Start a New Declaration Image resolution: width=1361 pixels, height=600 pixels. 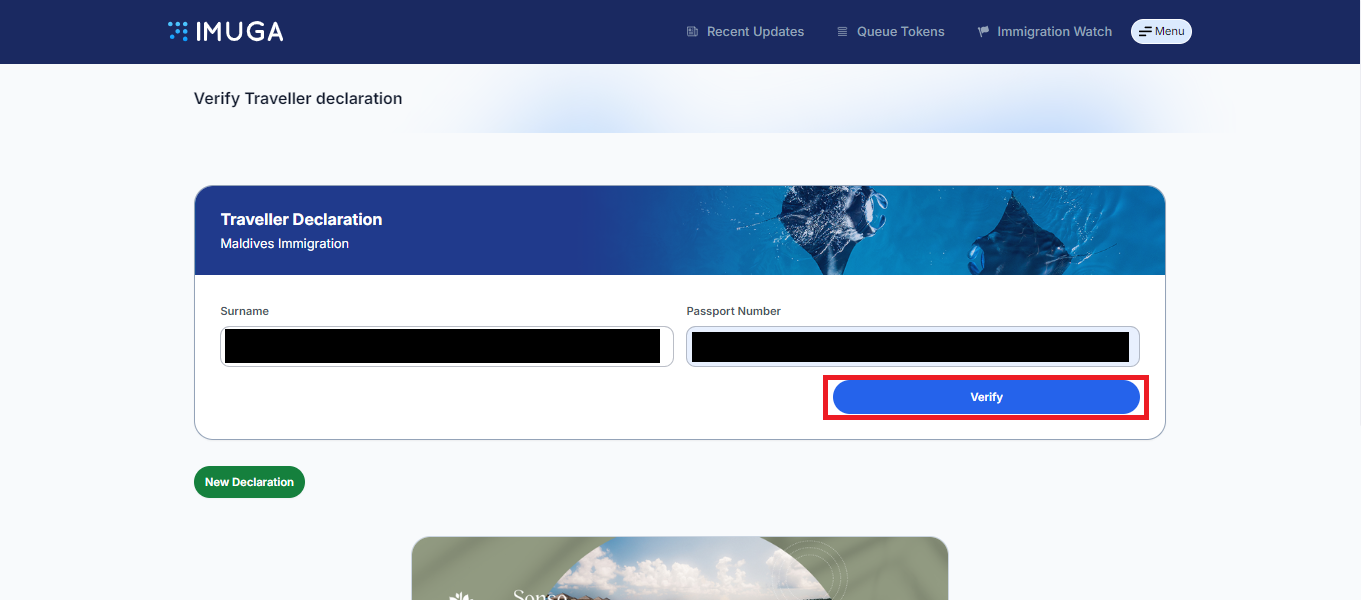pos(249,482)
